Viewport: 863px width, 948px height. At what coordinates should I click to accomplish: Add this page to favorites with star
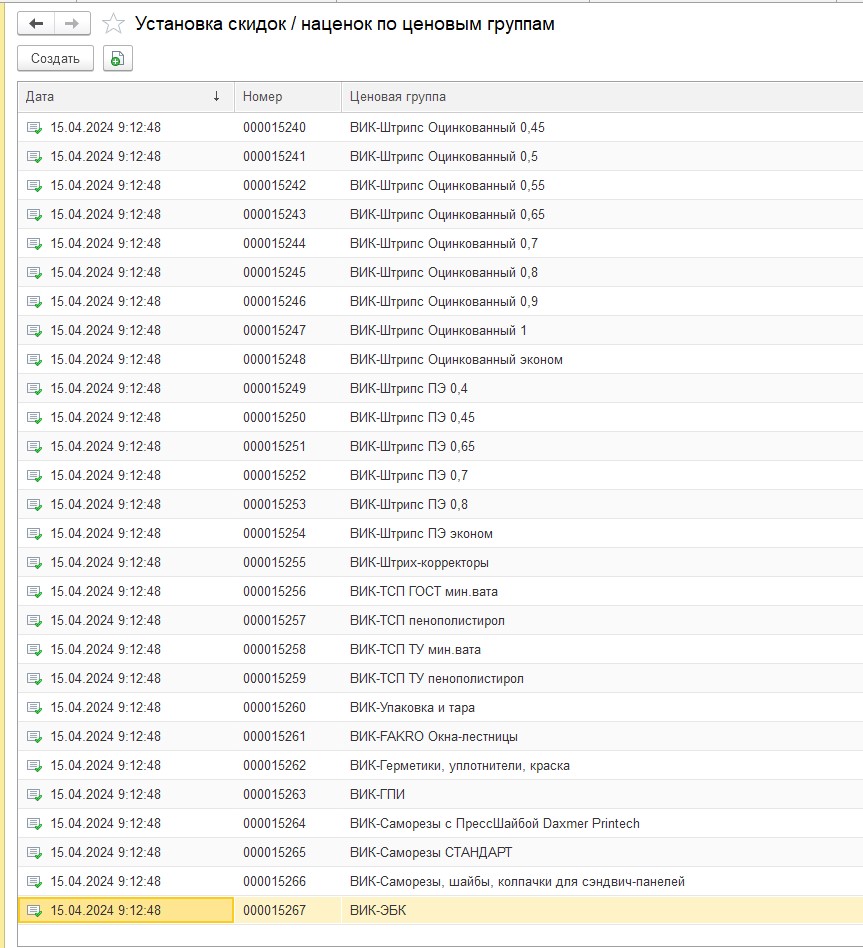point(115,24)
